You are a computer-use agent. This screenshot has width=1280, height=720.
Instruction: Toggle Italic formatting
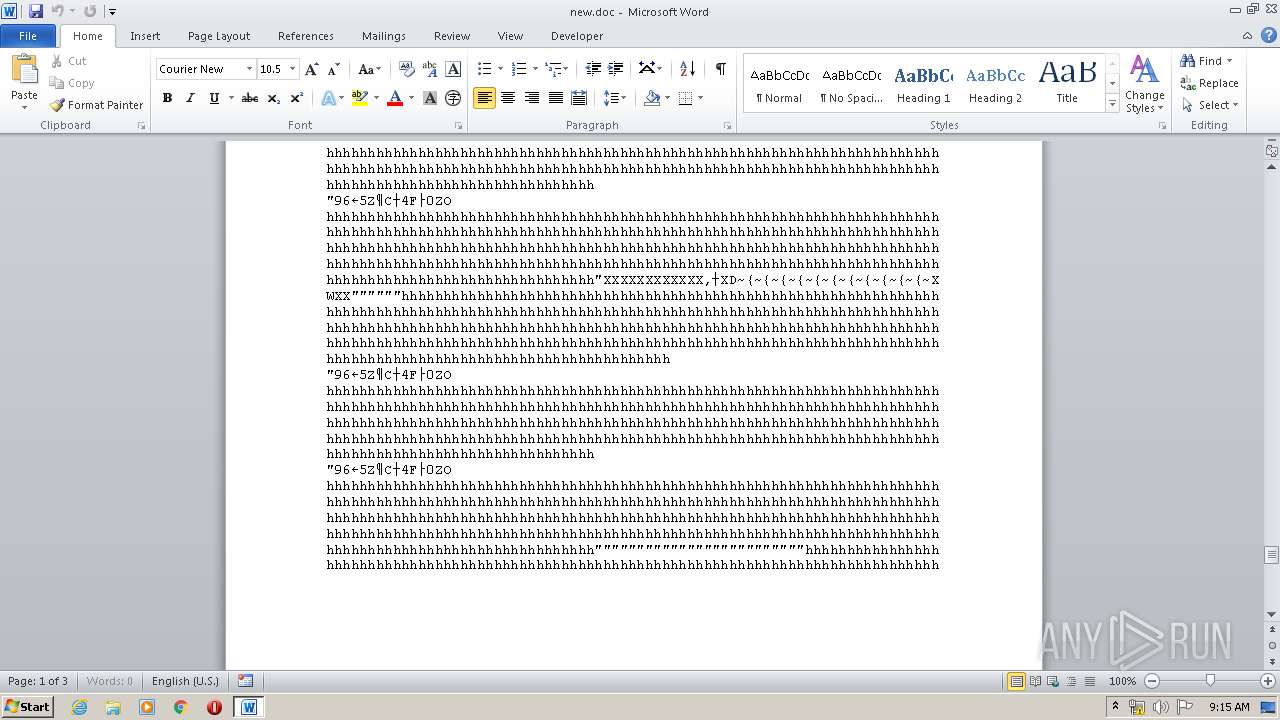point(190,98)
